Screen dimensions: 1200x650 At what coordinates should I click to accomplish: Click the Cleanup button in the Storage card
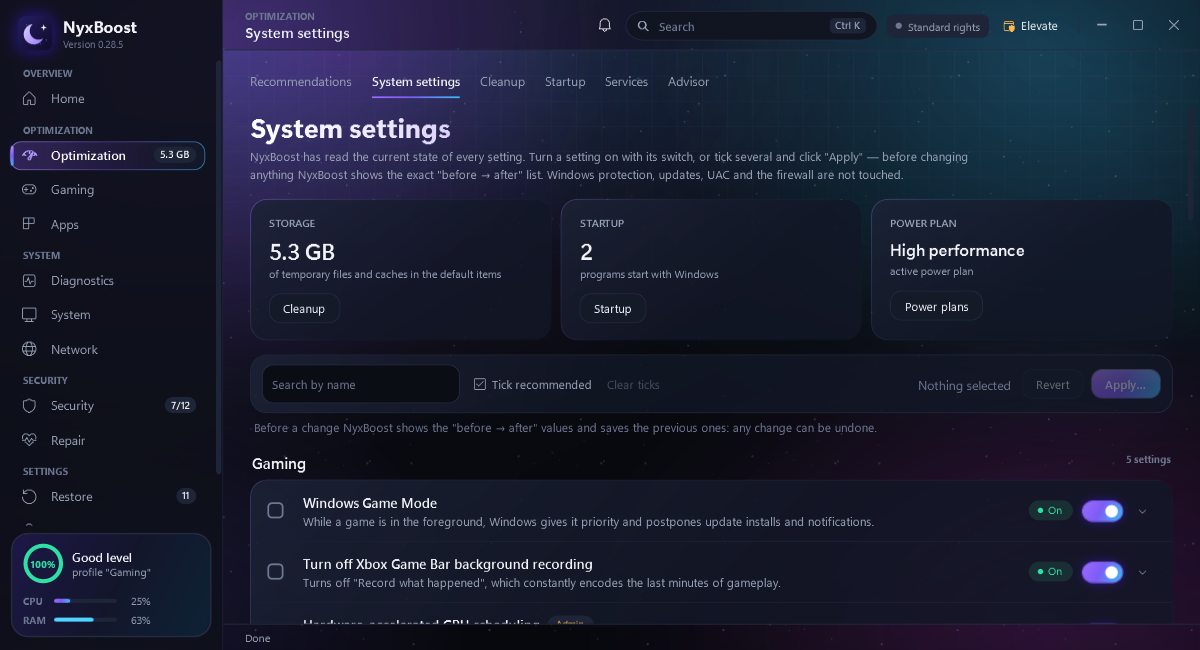(x=304, y=309)
